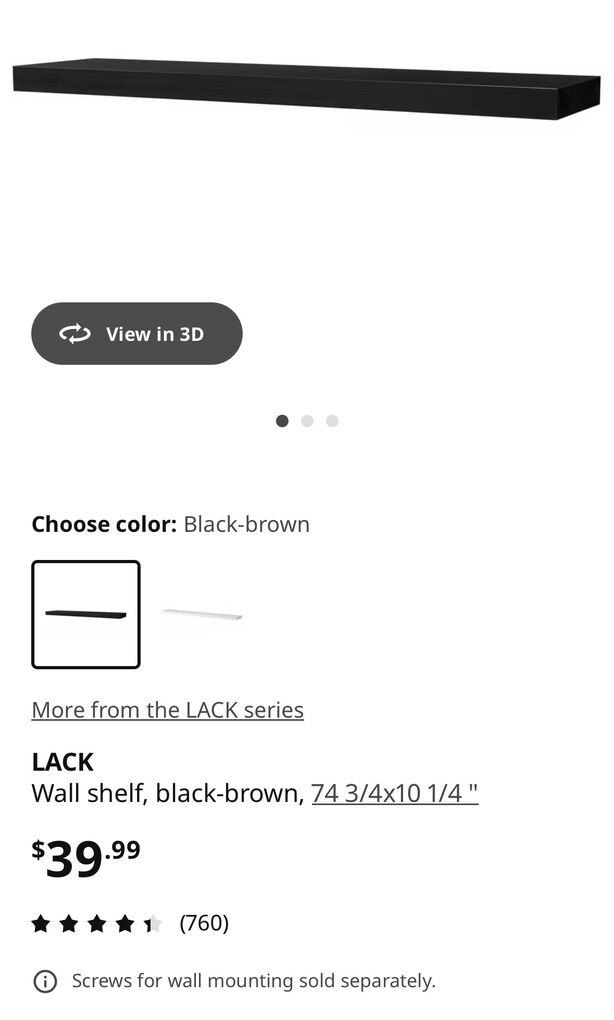This screenshot has height=1020, width=614.
Task: Open More from the LACK series link
Action: 167,710
